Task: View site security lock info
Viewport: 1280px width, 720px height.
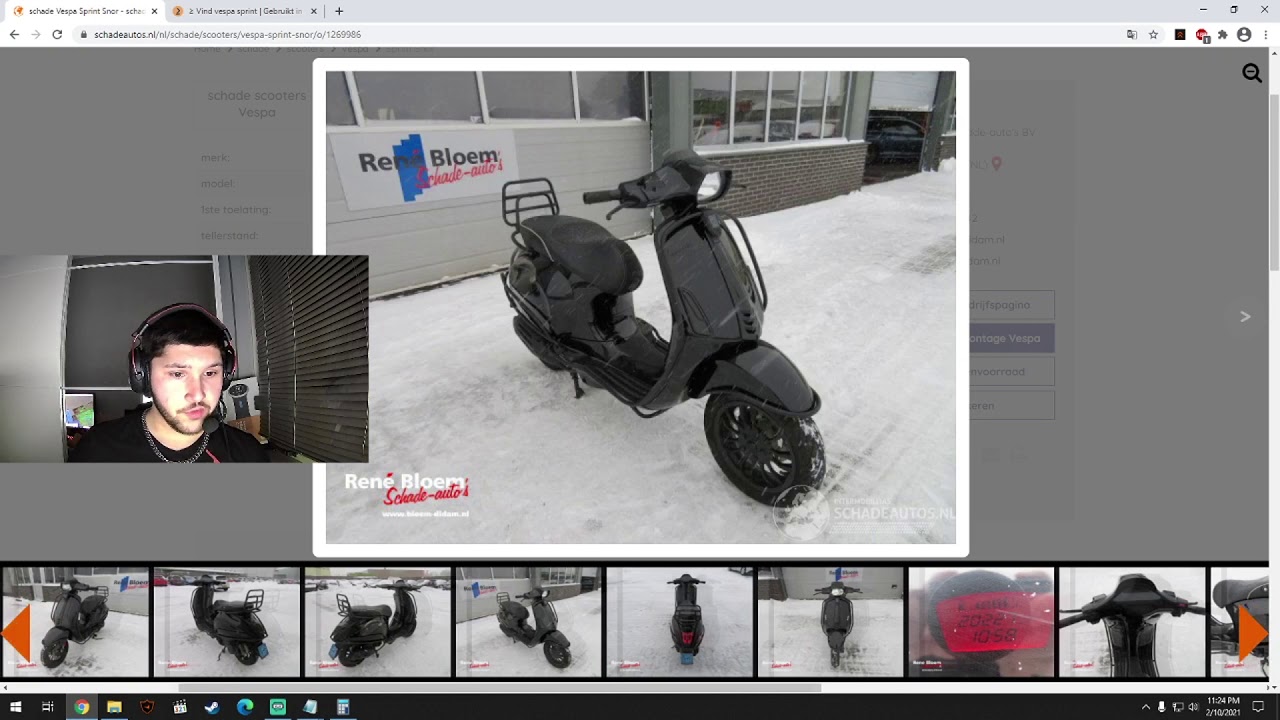Action: (x=85, y=34)
